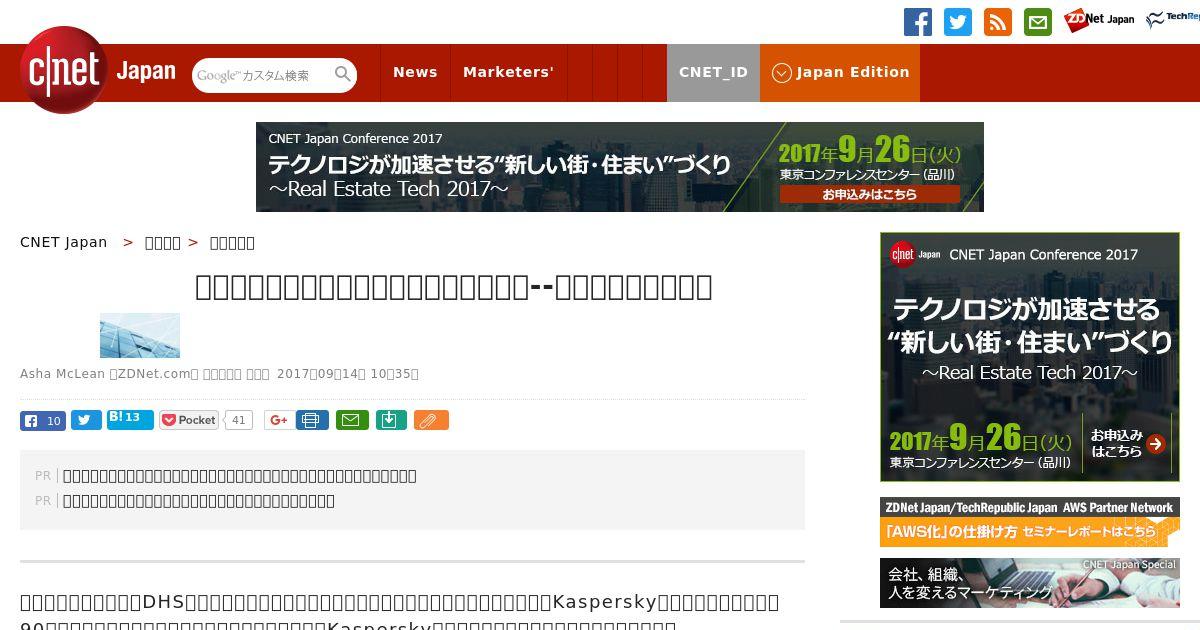Visit the ZDNet Japan logo link
Image resolution: width=1200 pixels, height=630 pixels.
click(1099, 20)
